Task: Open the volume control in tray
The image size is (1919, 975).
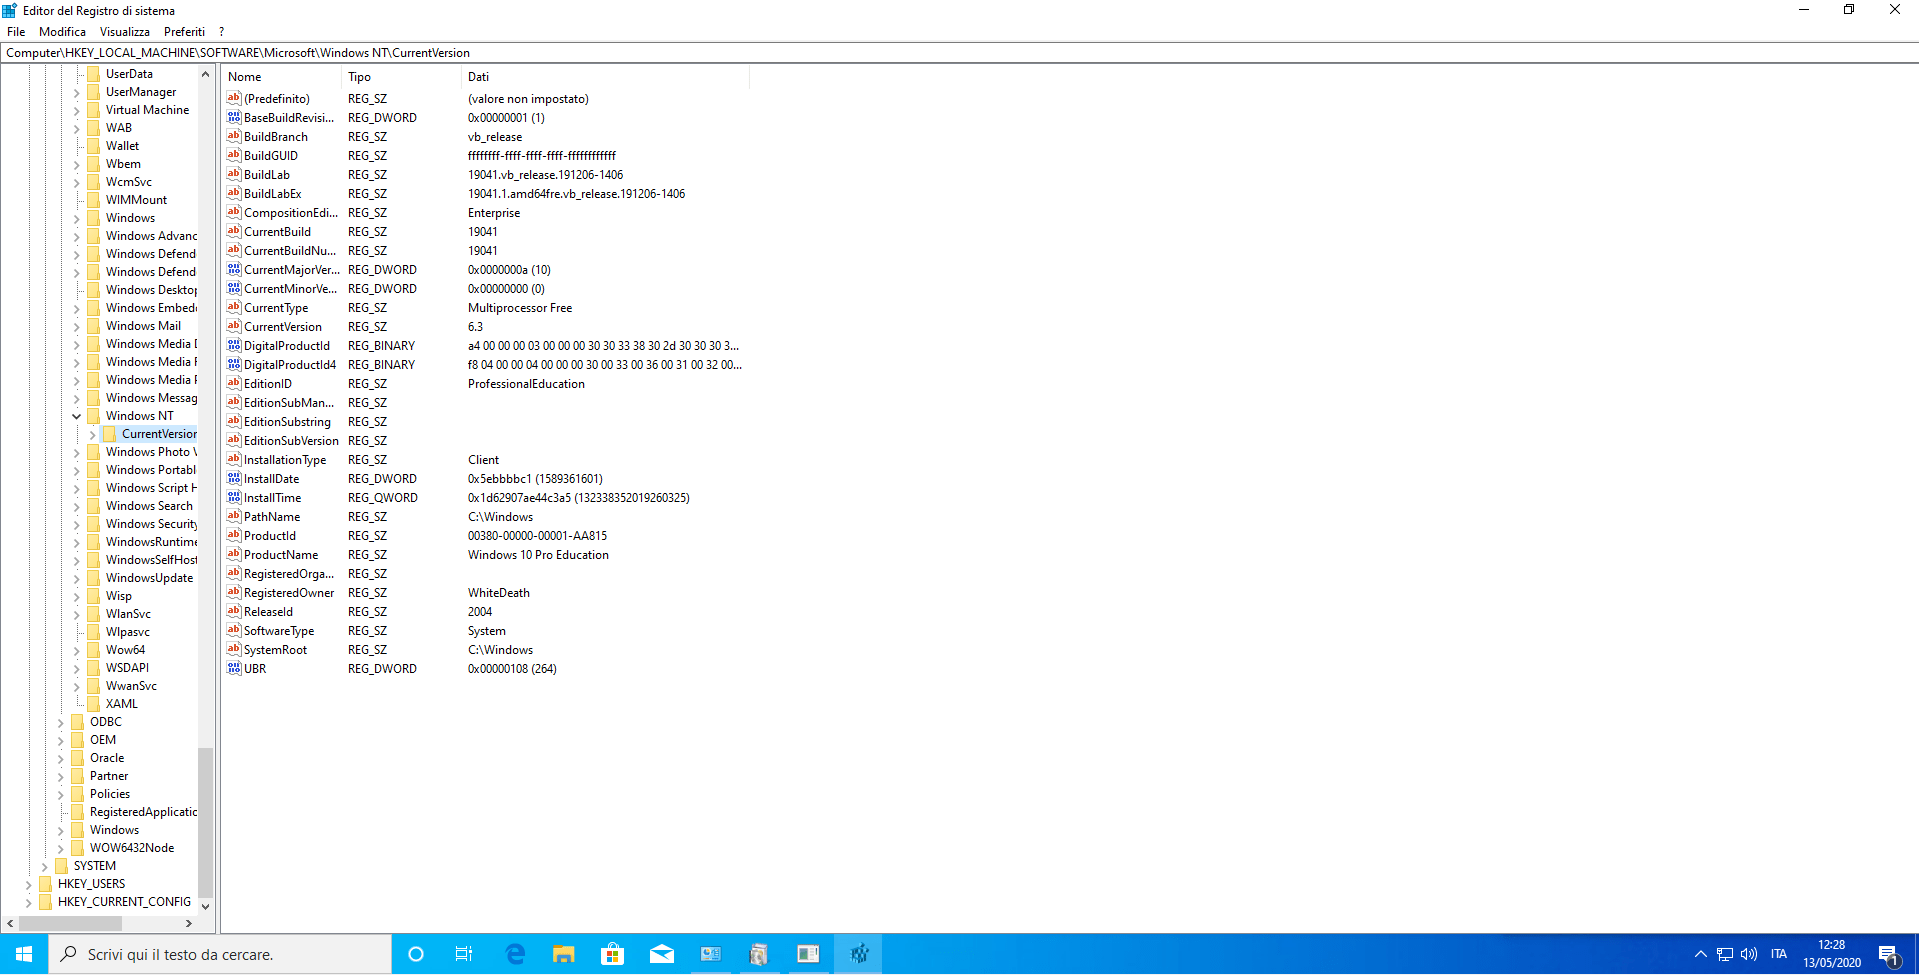Action: 1749,954
